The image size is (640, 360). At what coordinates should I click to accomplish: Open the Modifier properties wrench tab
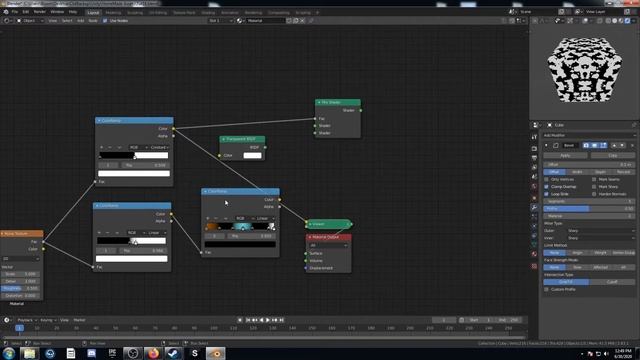(x=534, y=208)
